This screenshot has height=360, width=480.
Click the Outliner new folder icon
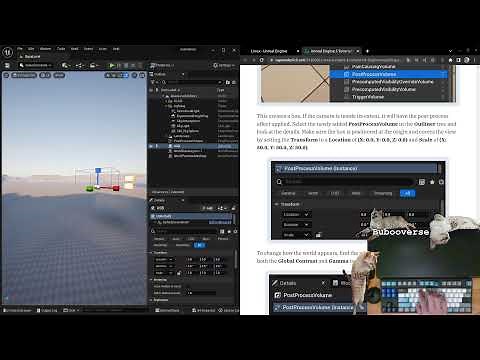click(228, 82)
